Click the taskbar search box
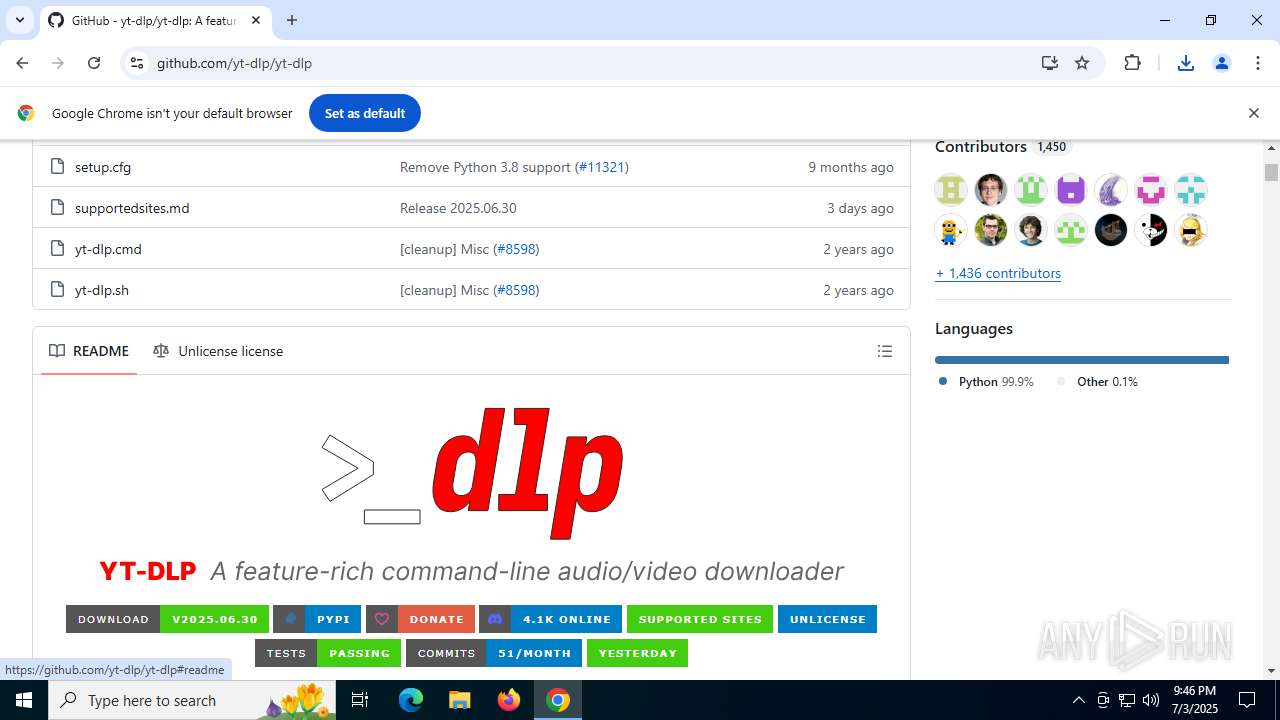 [x=193, y=700]
